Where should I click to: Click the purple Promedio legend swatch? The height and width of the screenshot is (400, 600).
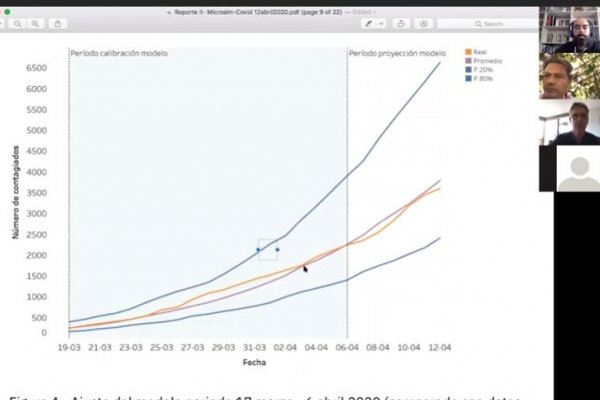pyautogui.click(x=468, y=61)
